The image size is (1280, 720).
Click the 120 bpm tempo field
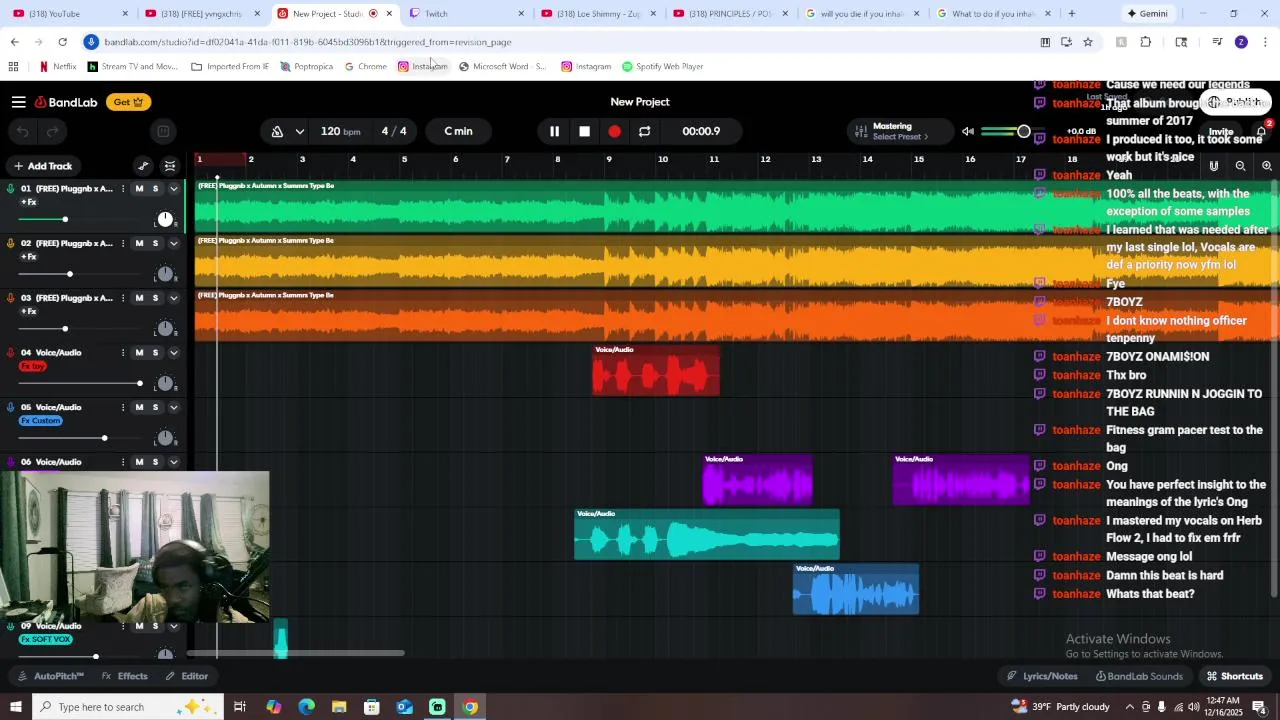click(340, 131)
